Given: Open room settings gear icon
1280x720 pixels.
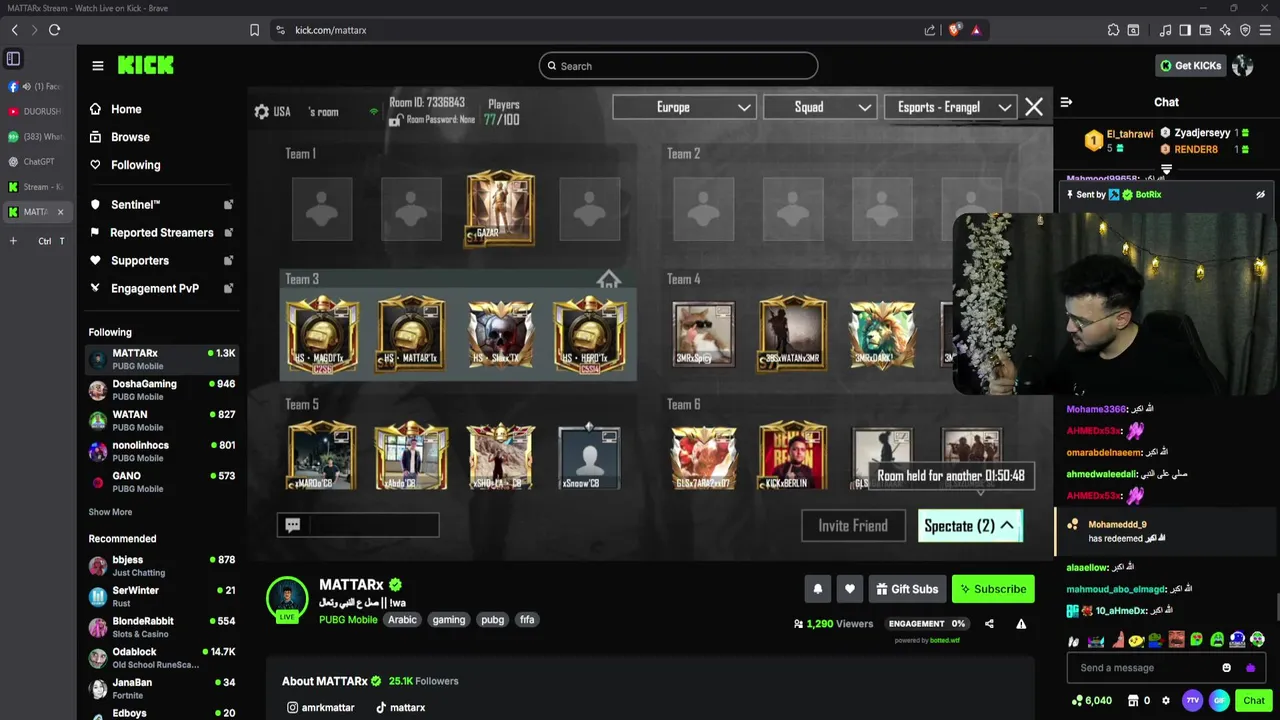Looking at the screenshot, I should coord(262,112).
